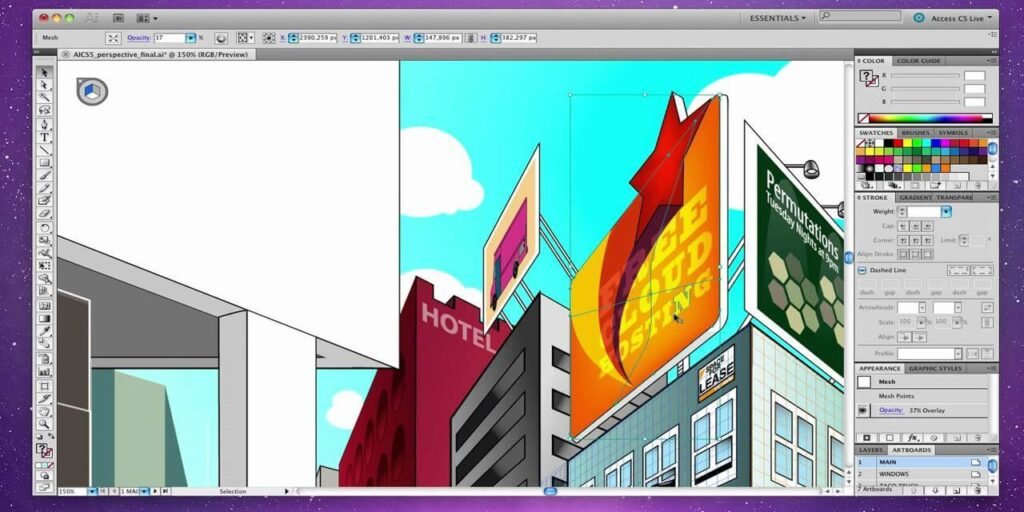The height and width of the screenshot is (512, 1024).
Task: Click the W width input field
Action: [x=443, y=39]
